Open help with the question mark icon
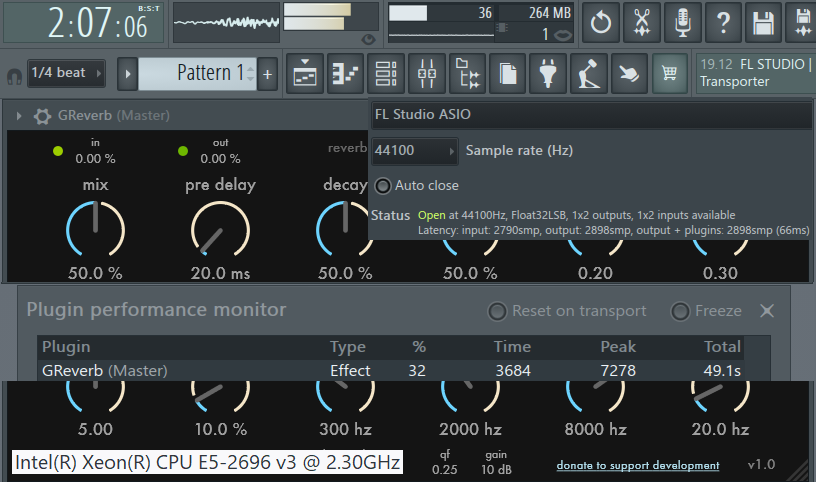The image size is (816, 482). coord(723,22)
